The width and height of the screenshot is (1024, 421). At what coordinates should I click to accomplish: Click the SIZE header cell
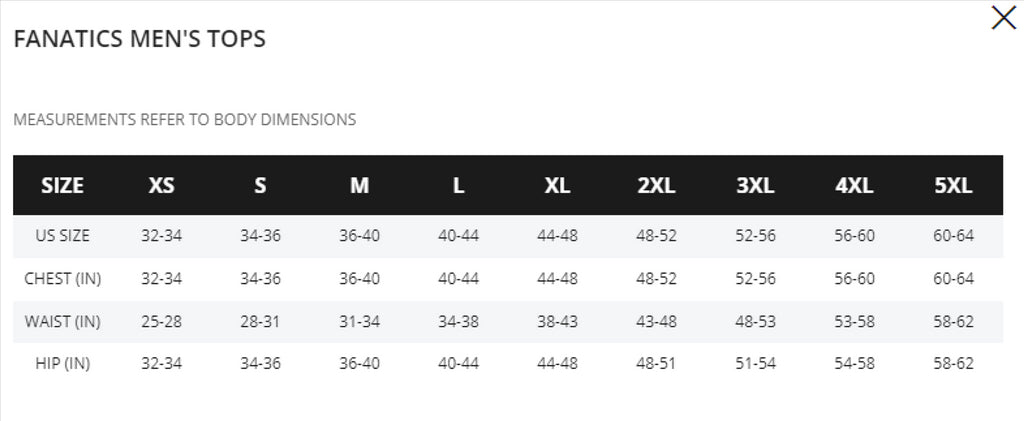pos(63,186)
